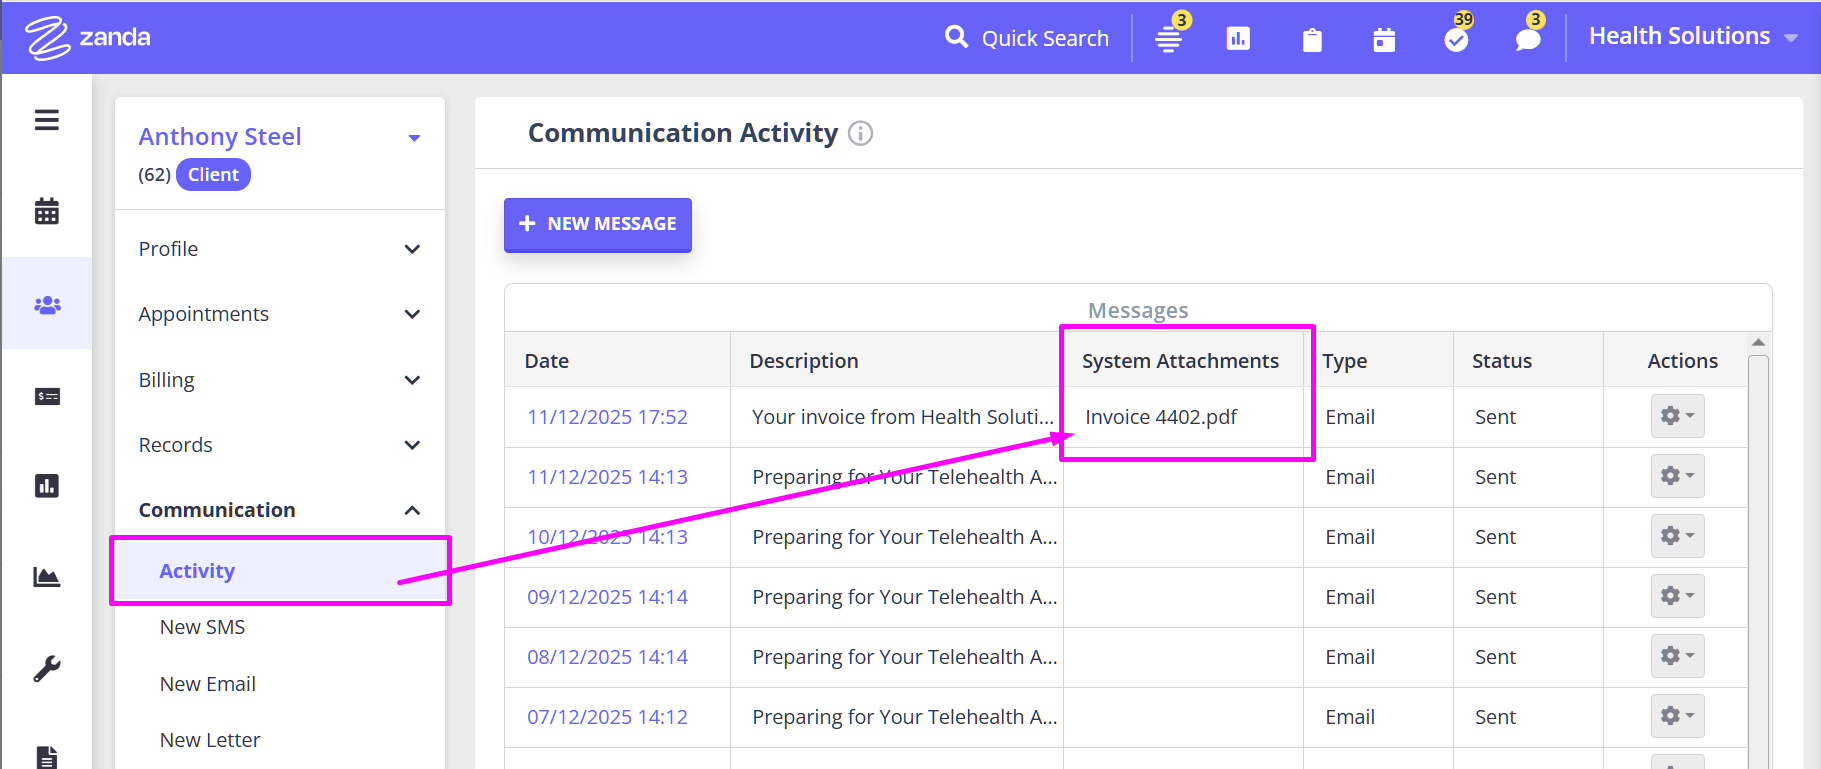The image size is (1821, 769).
Task: Open actions gear dropdown for invoice email
Action: tap(1677, 416)
